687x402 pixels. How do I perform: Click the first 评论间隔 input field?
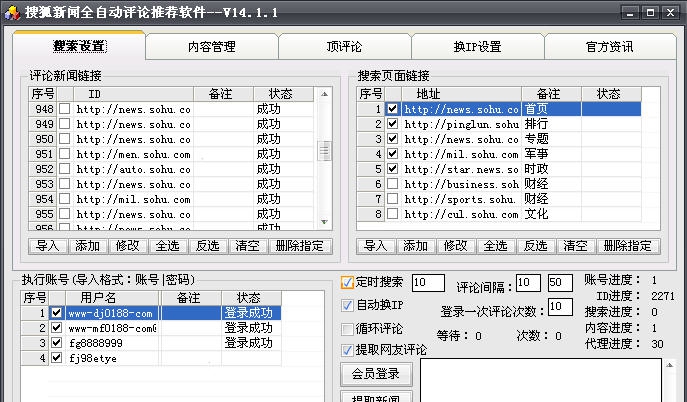(x=528, y=282)
